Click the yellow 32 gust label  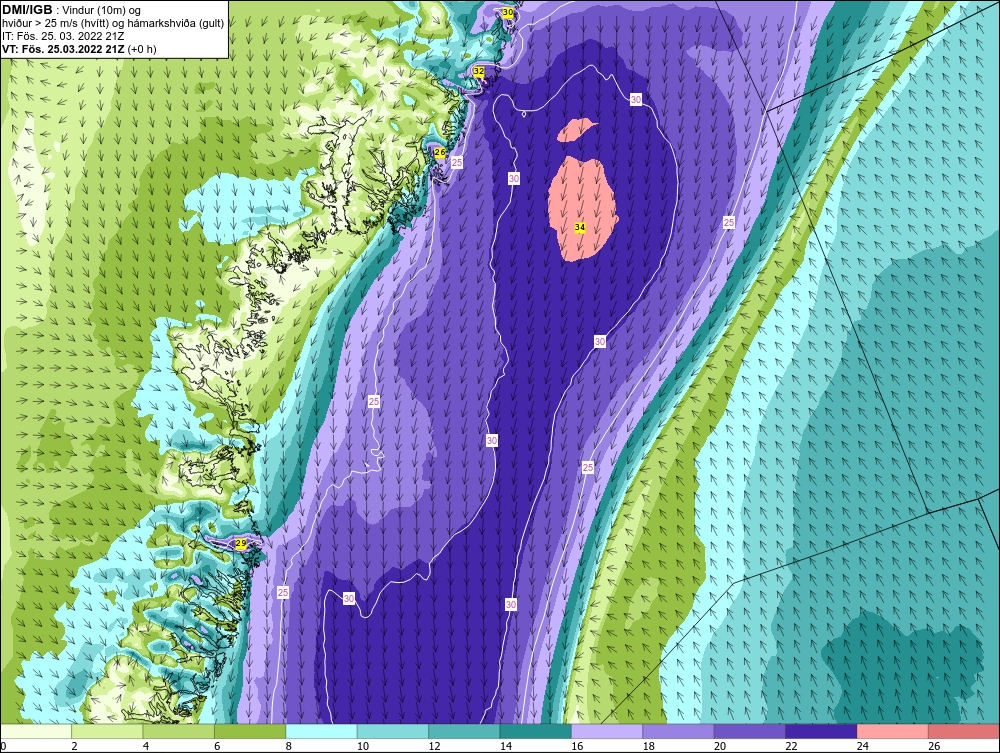tap(479, 71)
